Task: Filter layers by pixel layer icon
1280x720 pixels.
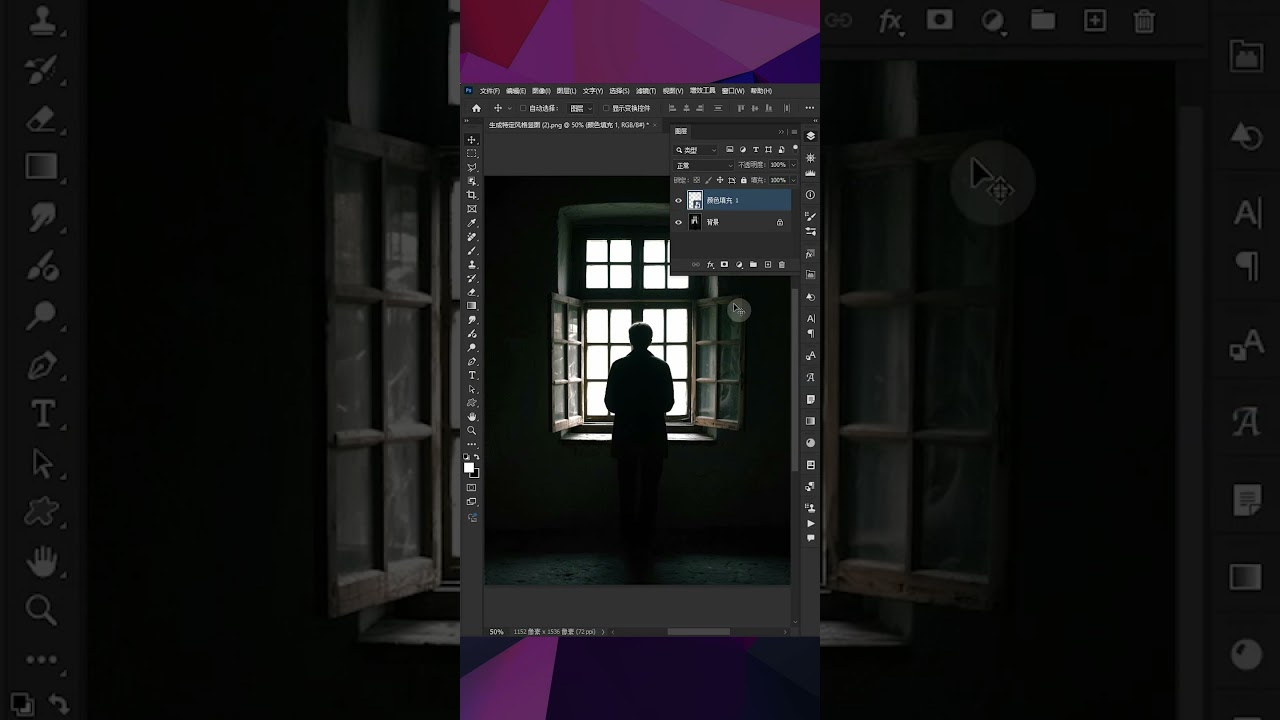Action: point(730,149)
